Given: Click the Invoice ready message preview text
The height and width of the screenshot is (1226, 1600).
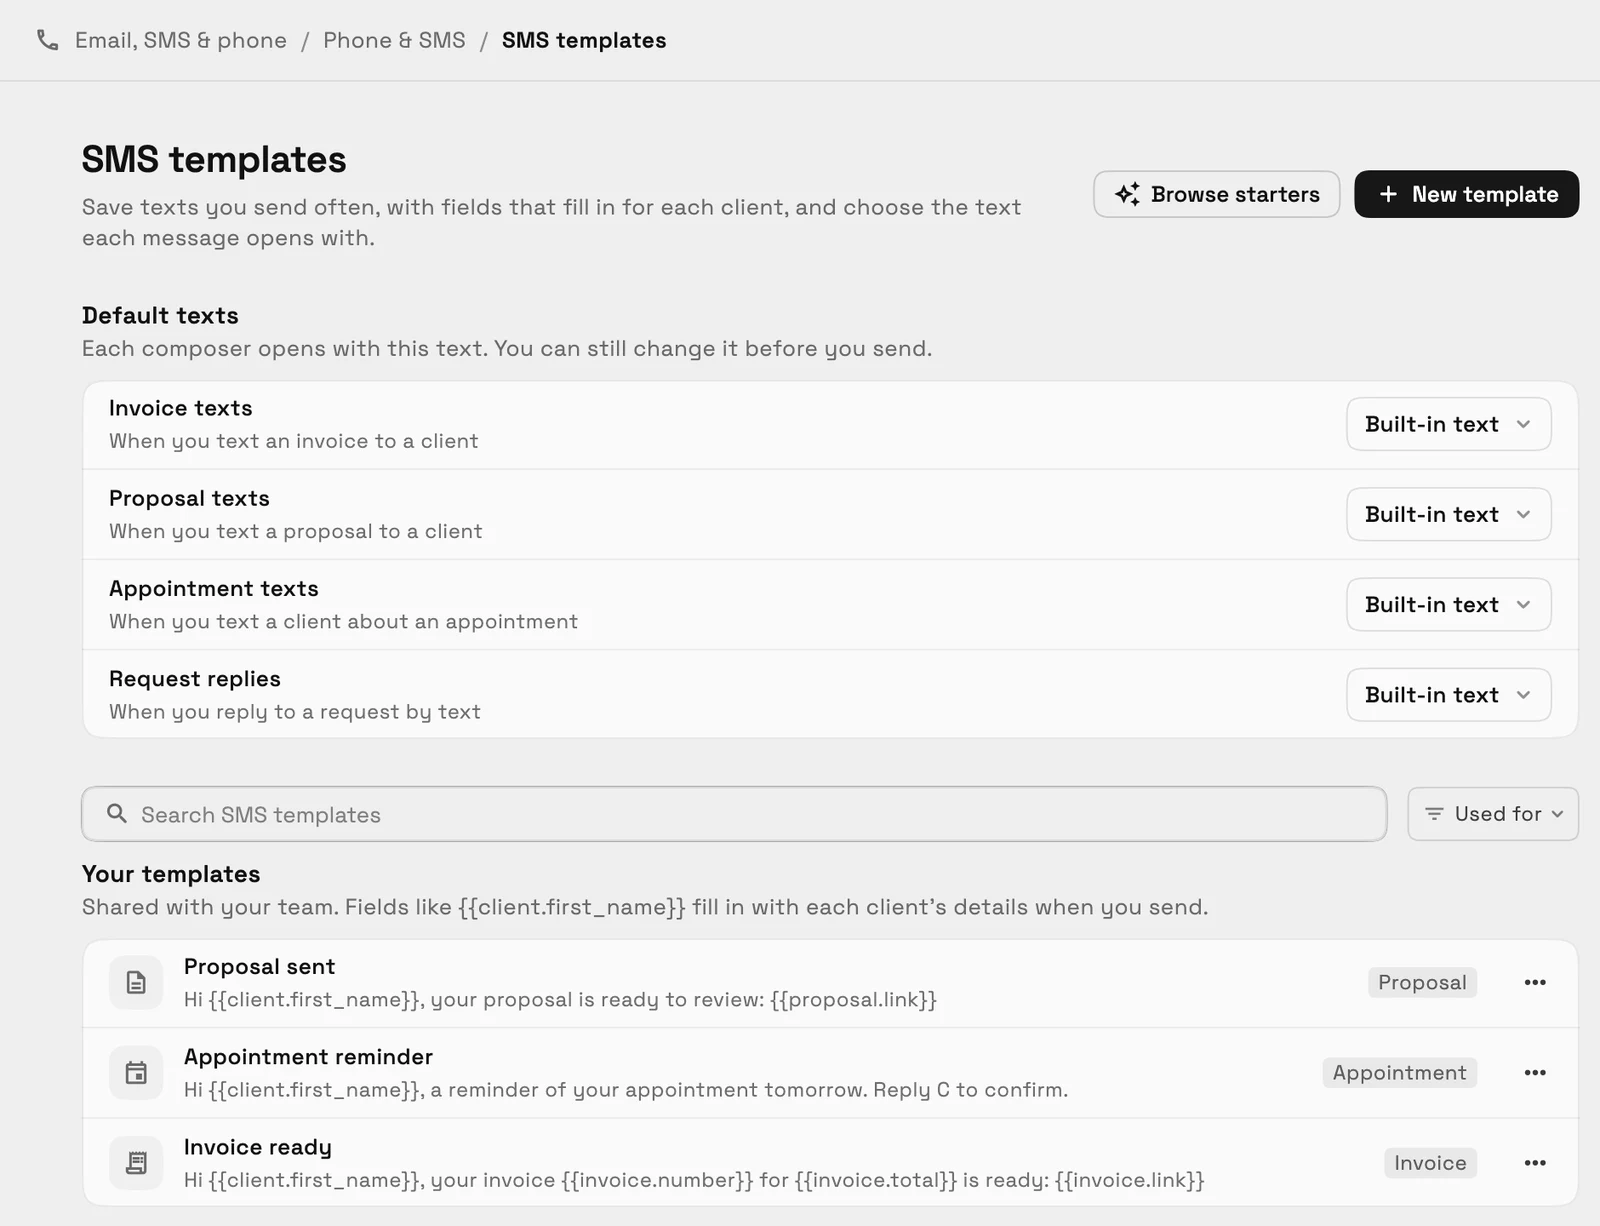Looking at the screenshot, I should 694,1180.
